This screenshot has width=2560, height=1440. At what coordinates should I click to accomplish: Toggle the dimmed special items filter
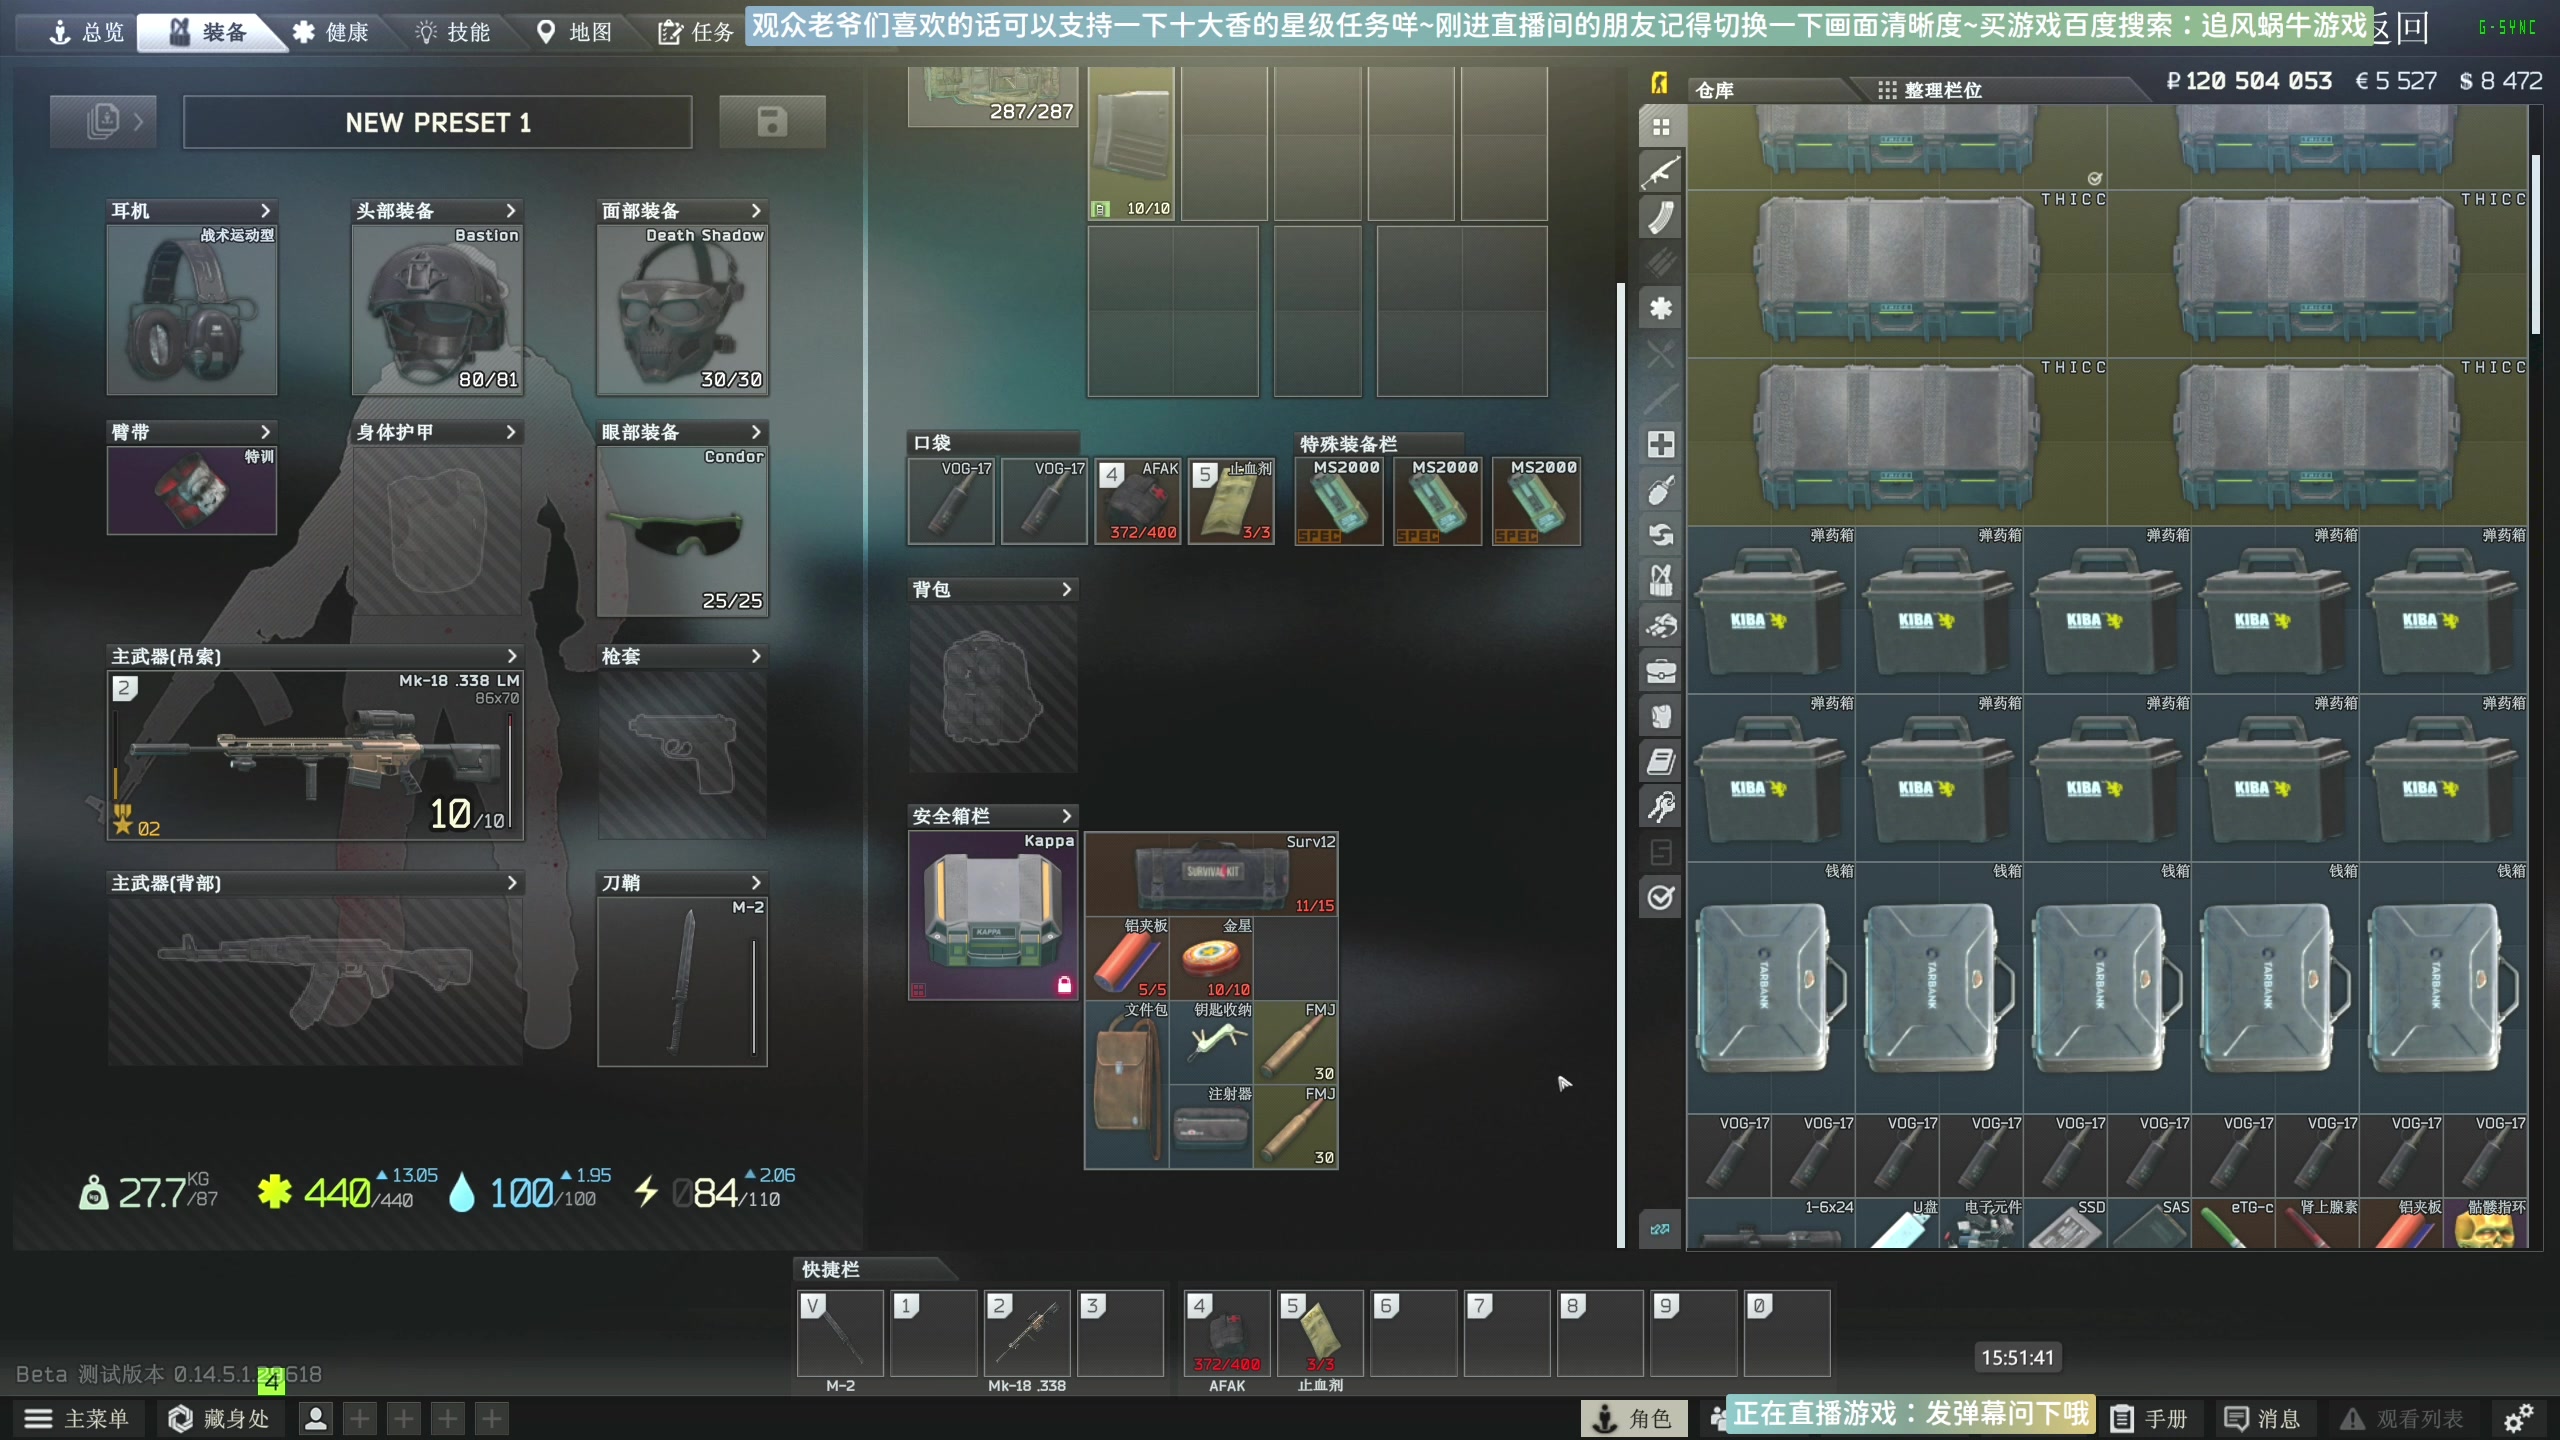coord(1661,852)
